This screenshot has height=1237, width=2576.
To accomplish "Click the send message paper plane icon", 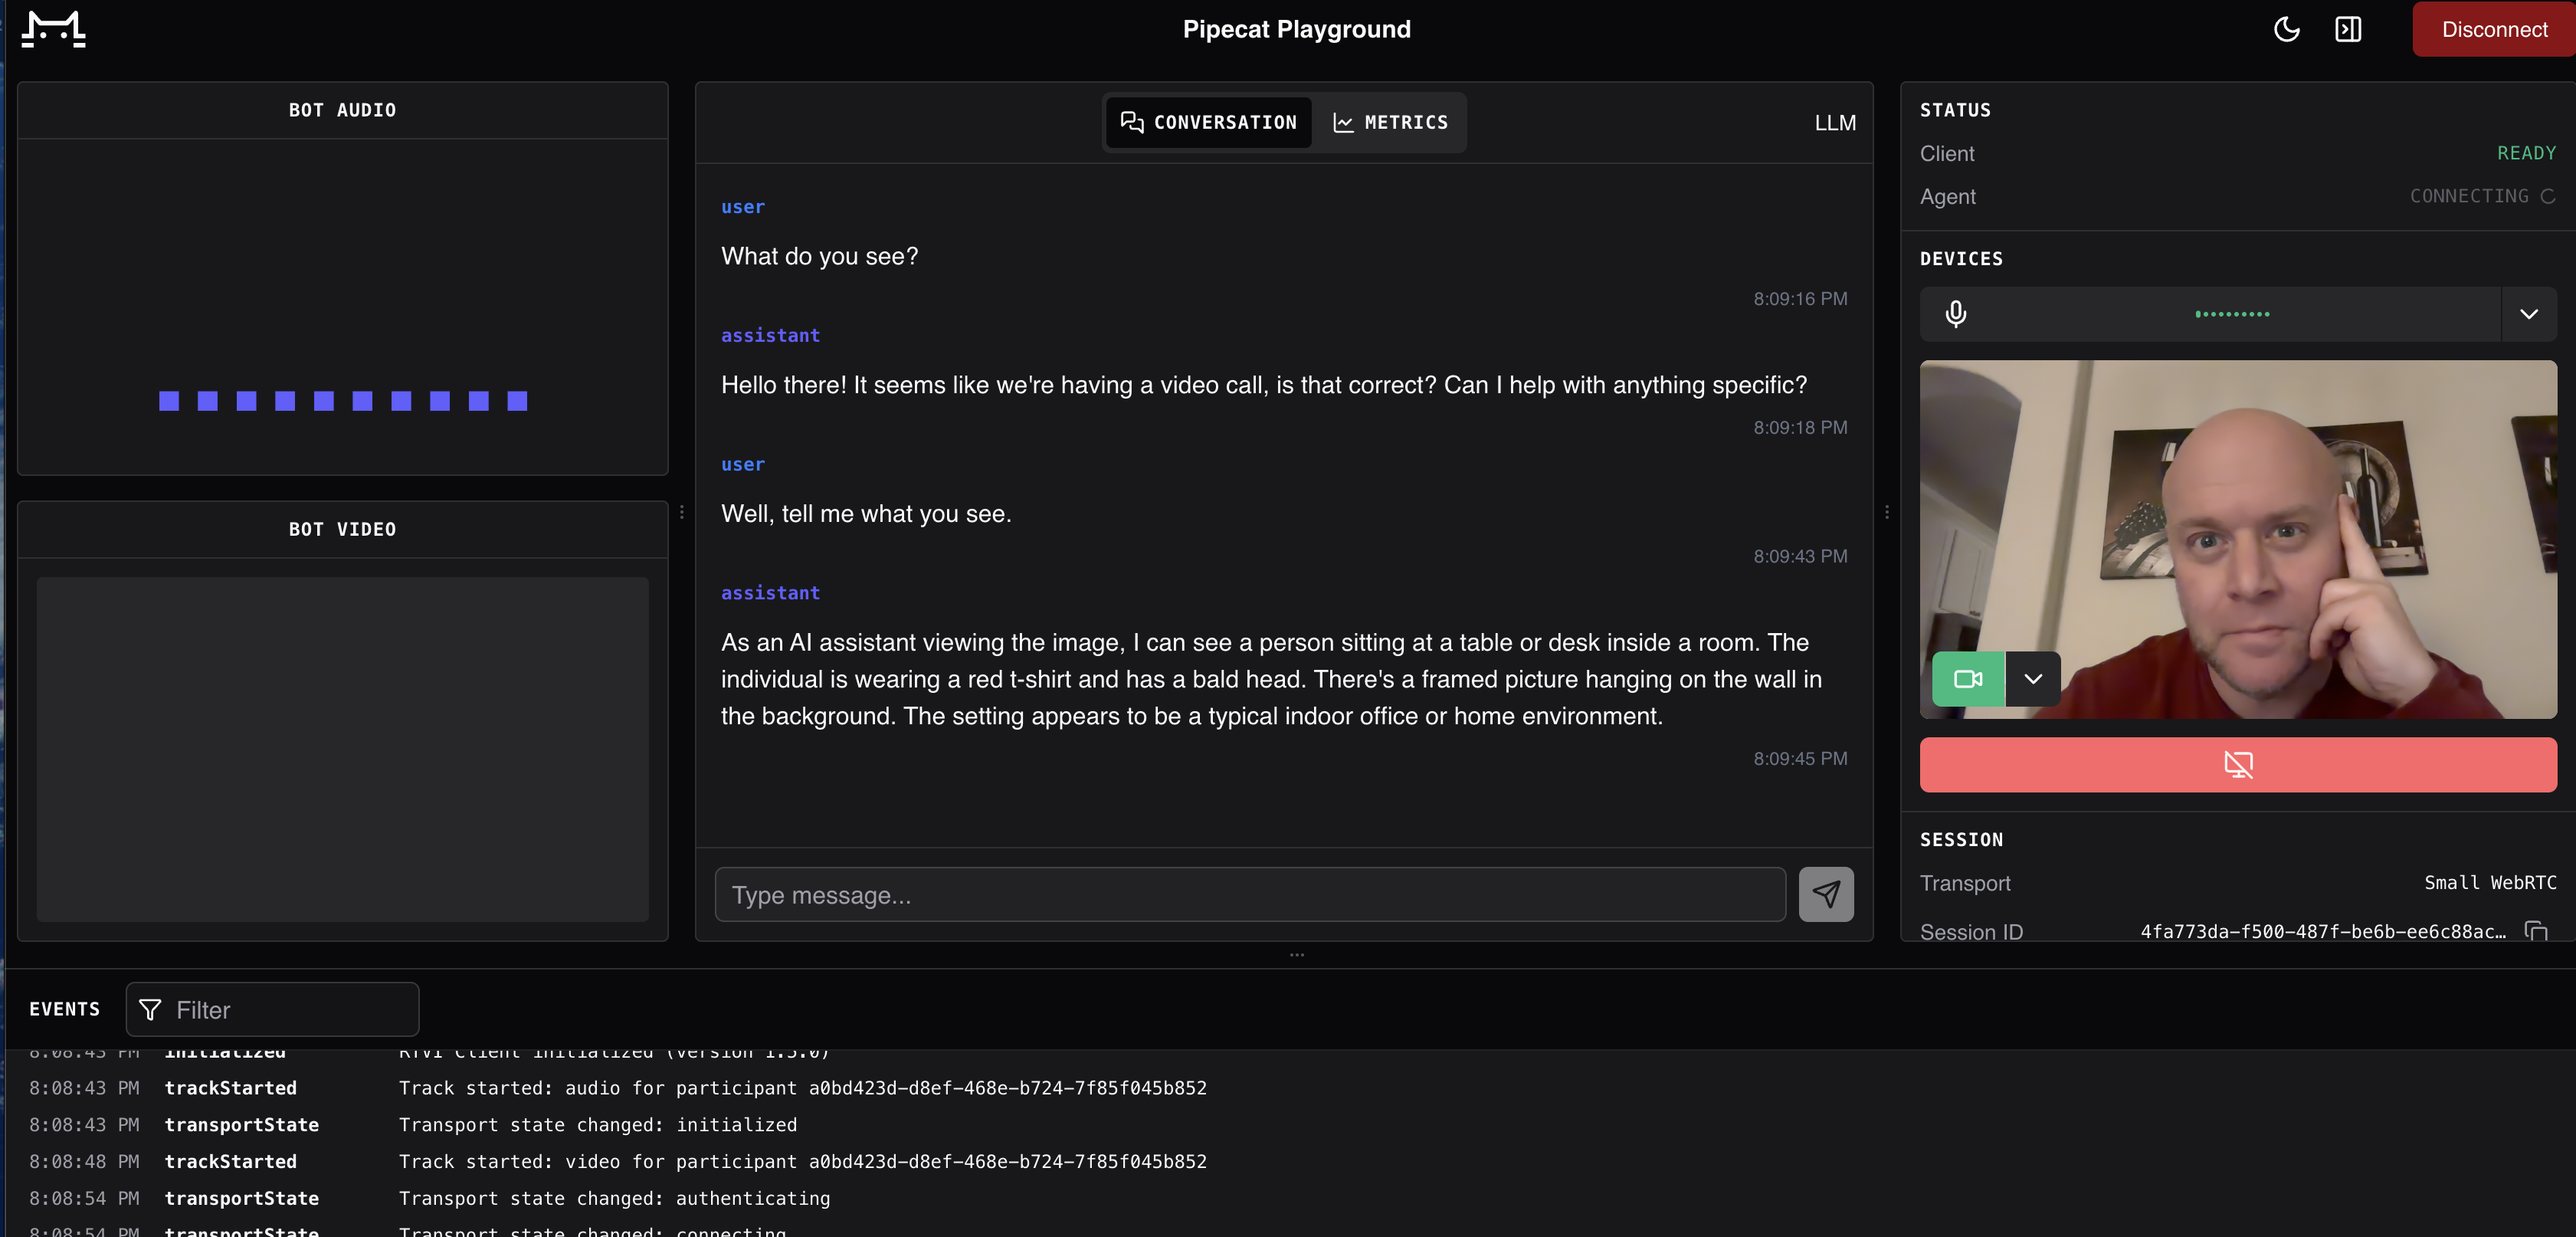I will tap(1826, 894).
